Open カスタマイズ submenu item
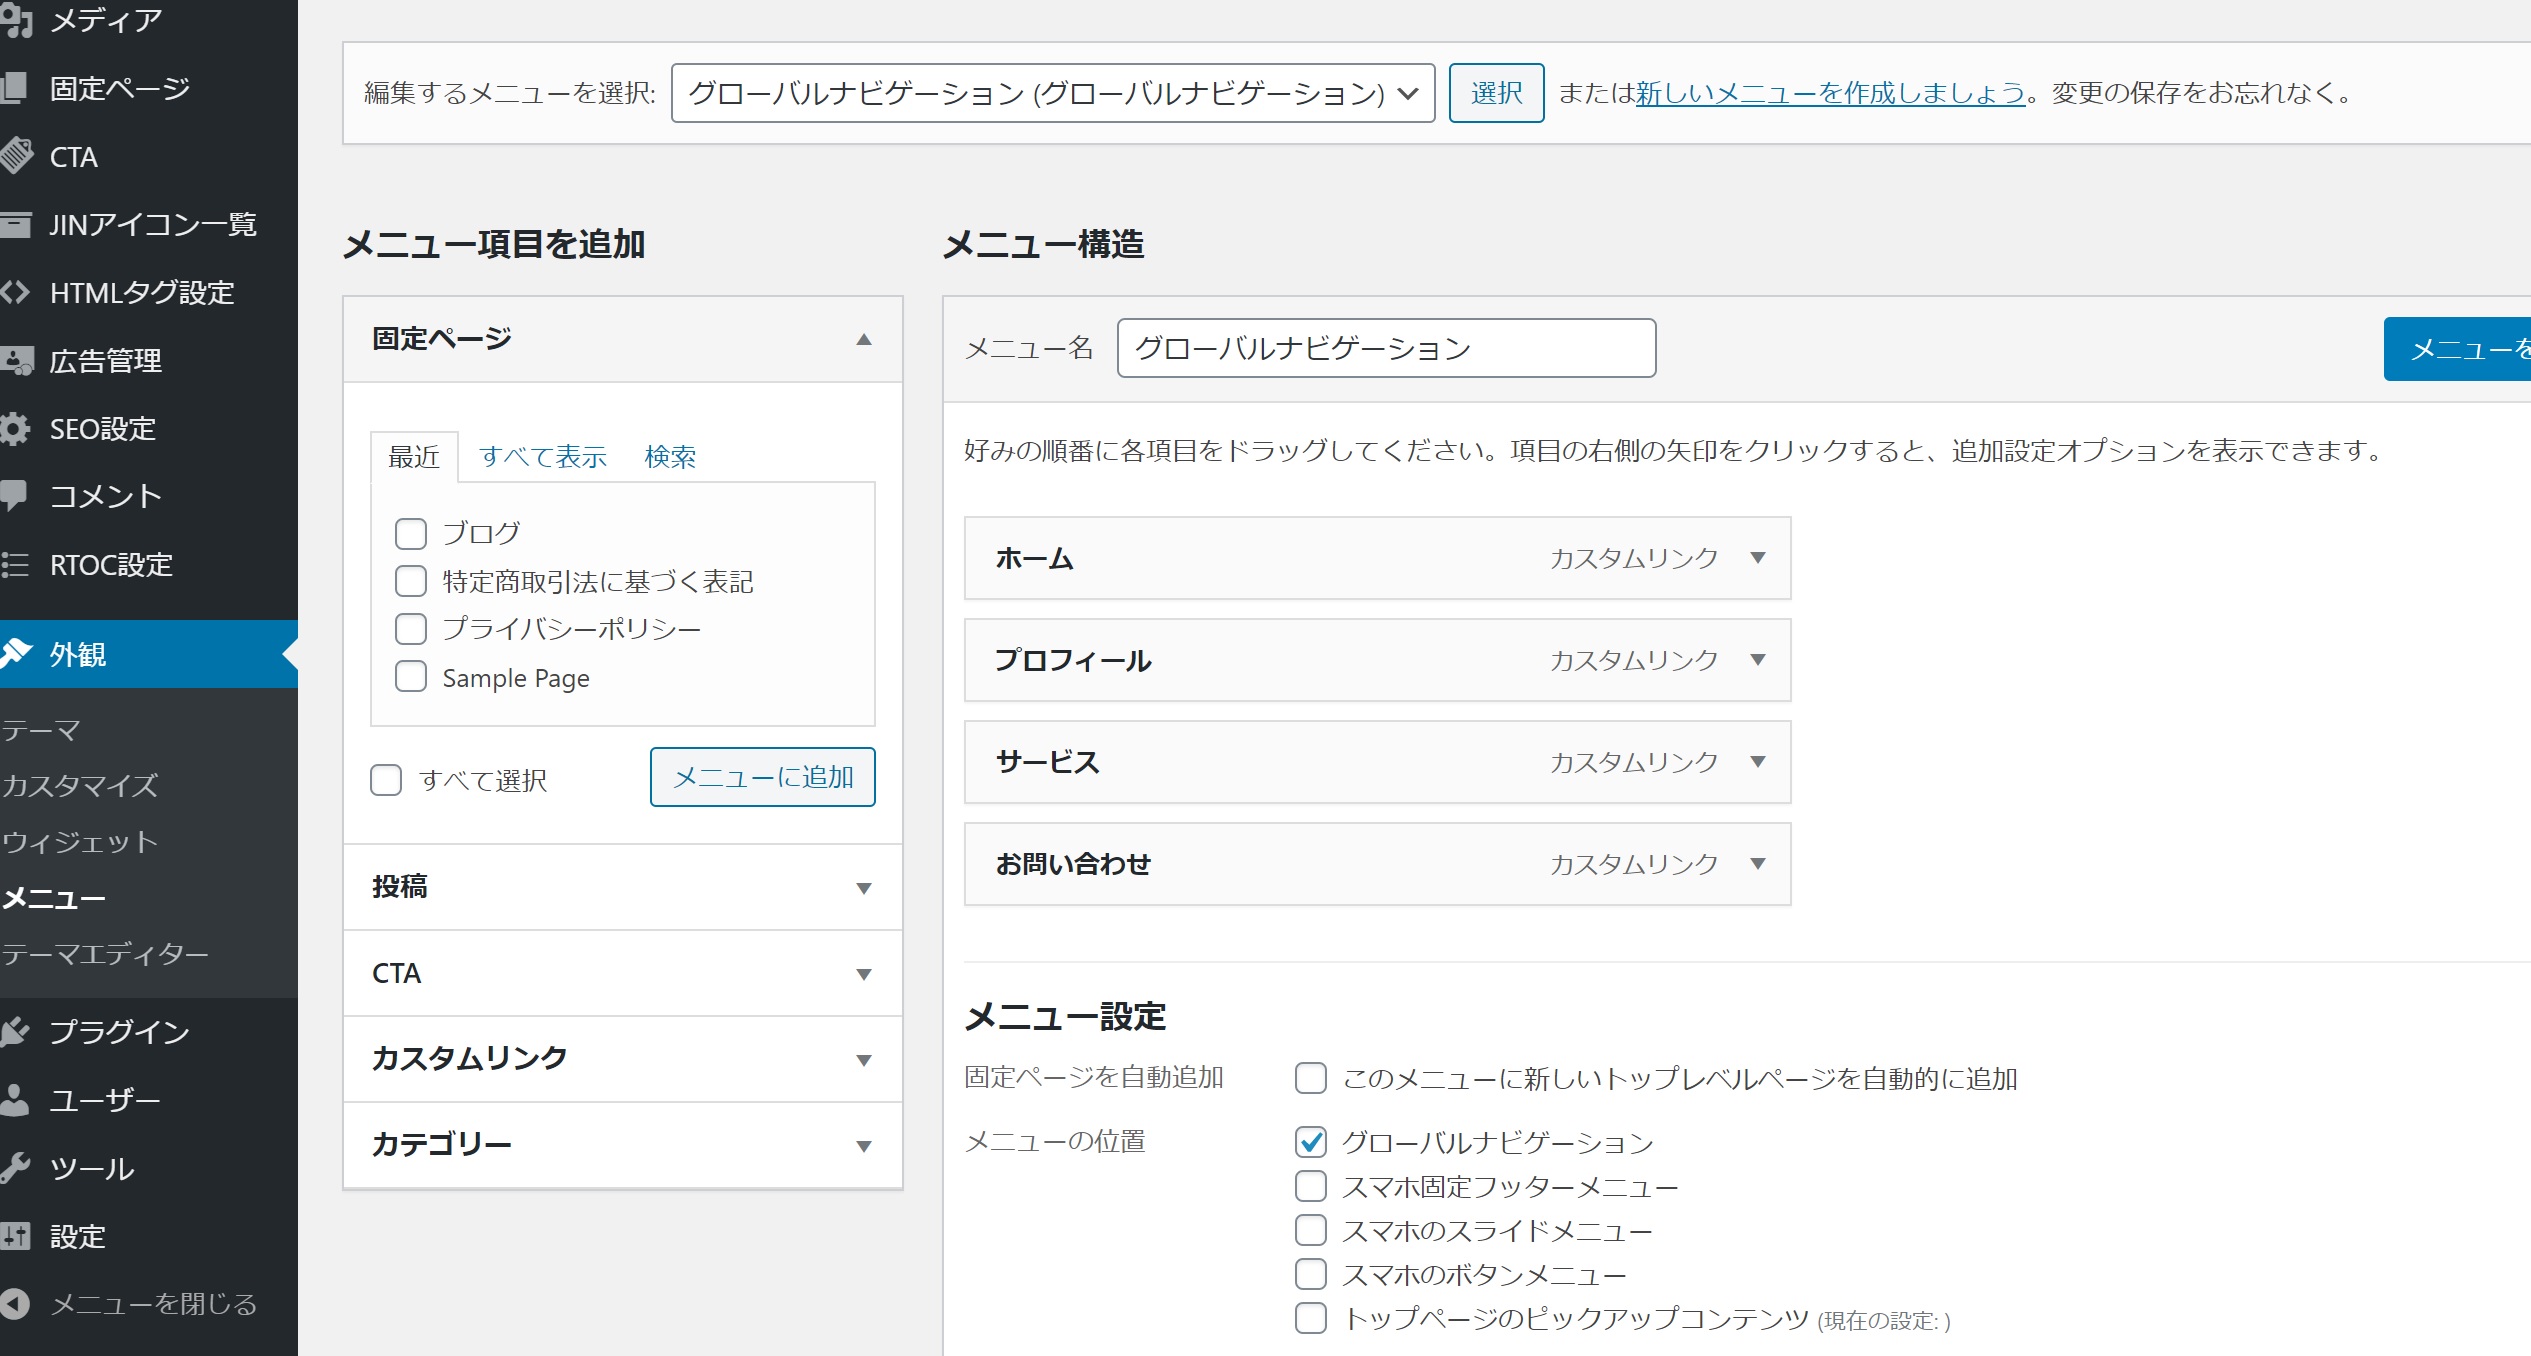Image resolution: width=2531 pixels, height=1356 pixels. (x=80, y=786)
